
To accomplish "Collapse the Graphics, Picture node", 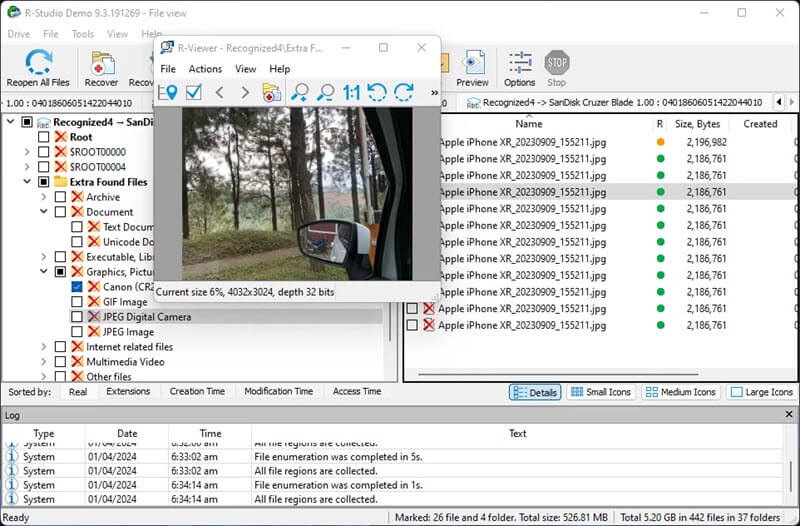I will click(x=44, y=271).
